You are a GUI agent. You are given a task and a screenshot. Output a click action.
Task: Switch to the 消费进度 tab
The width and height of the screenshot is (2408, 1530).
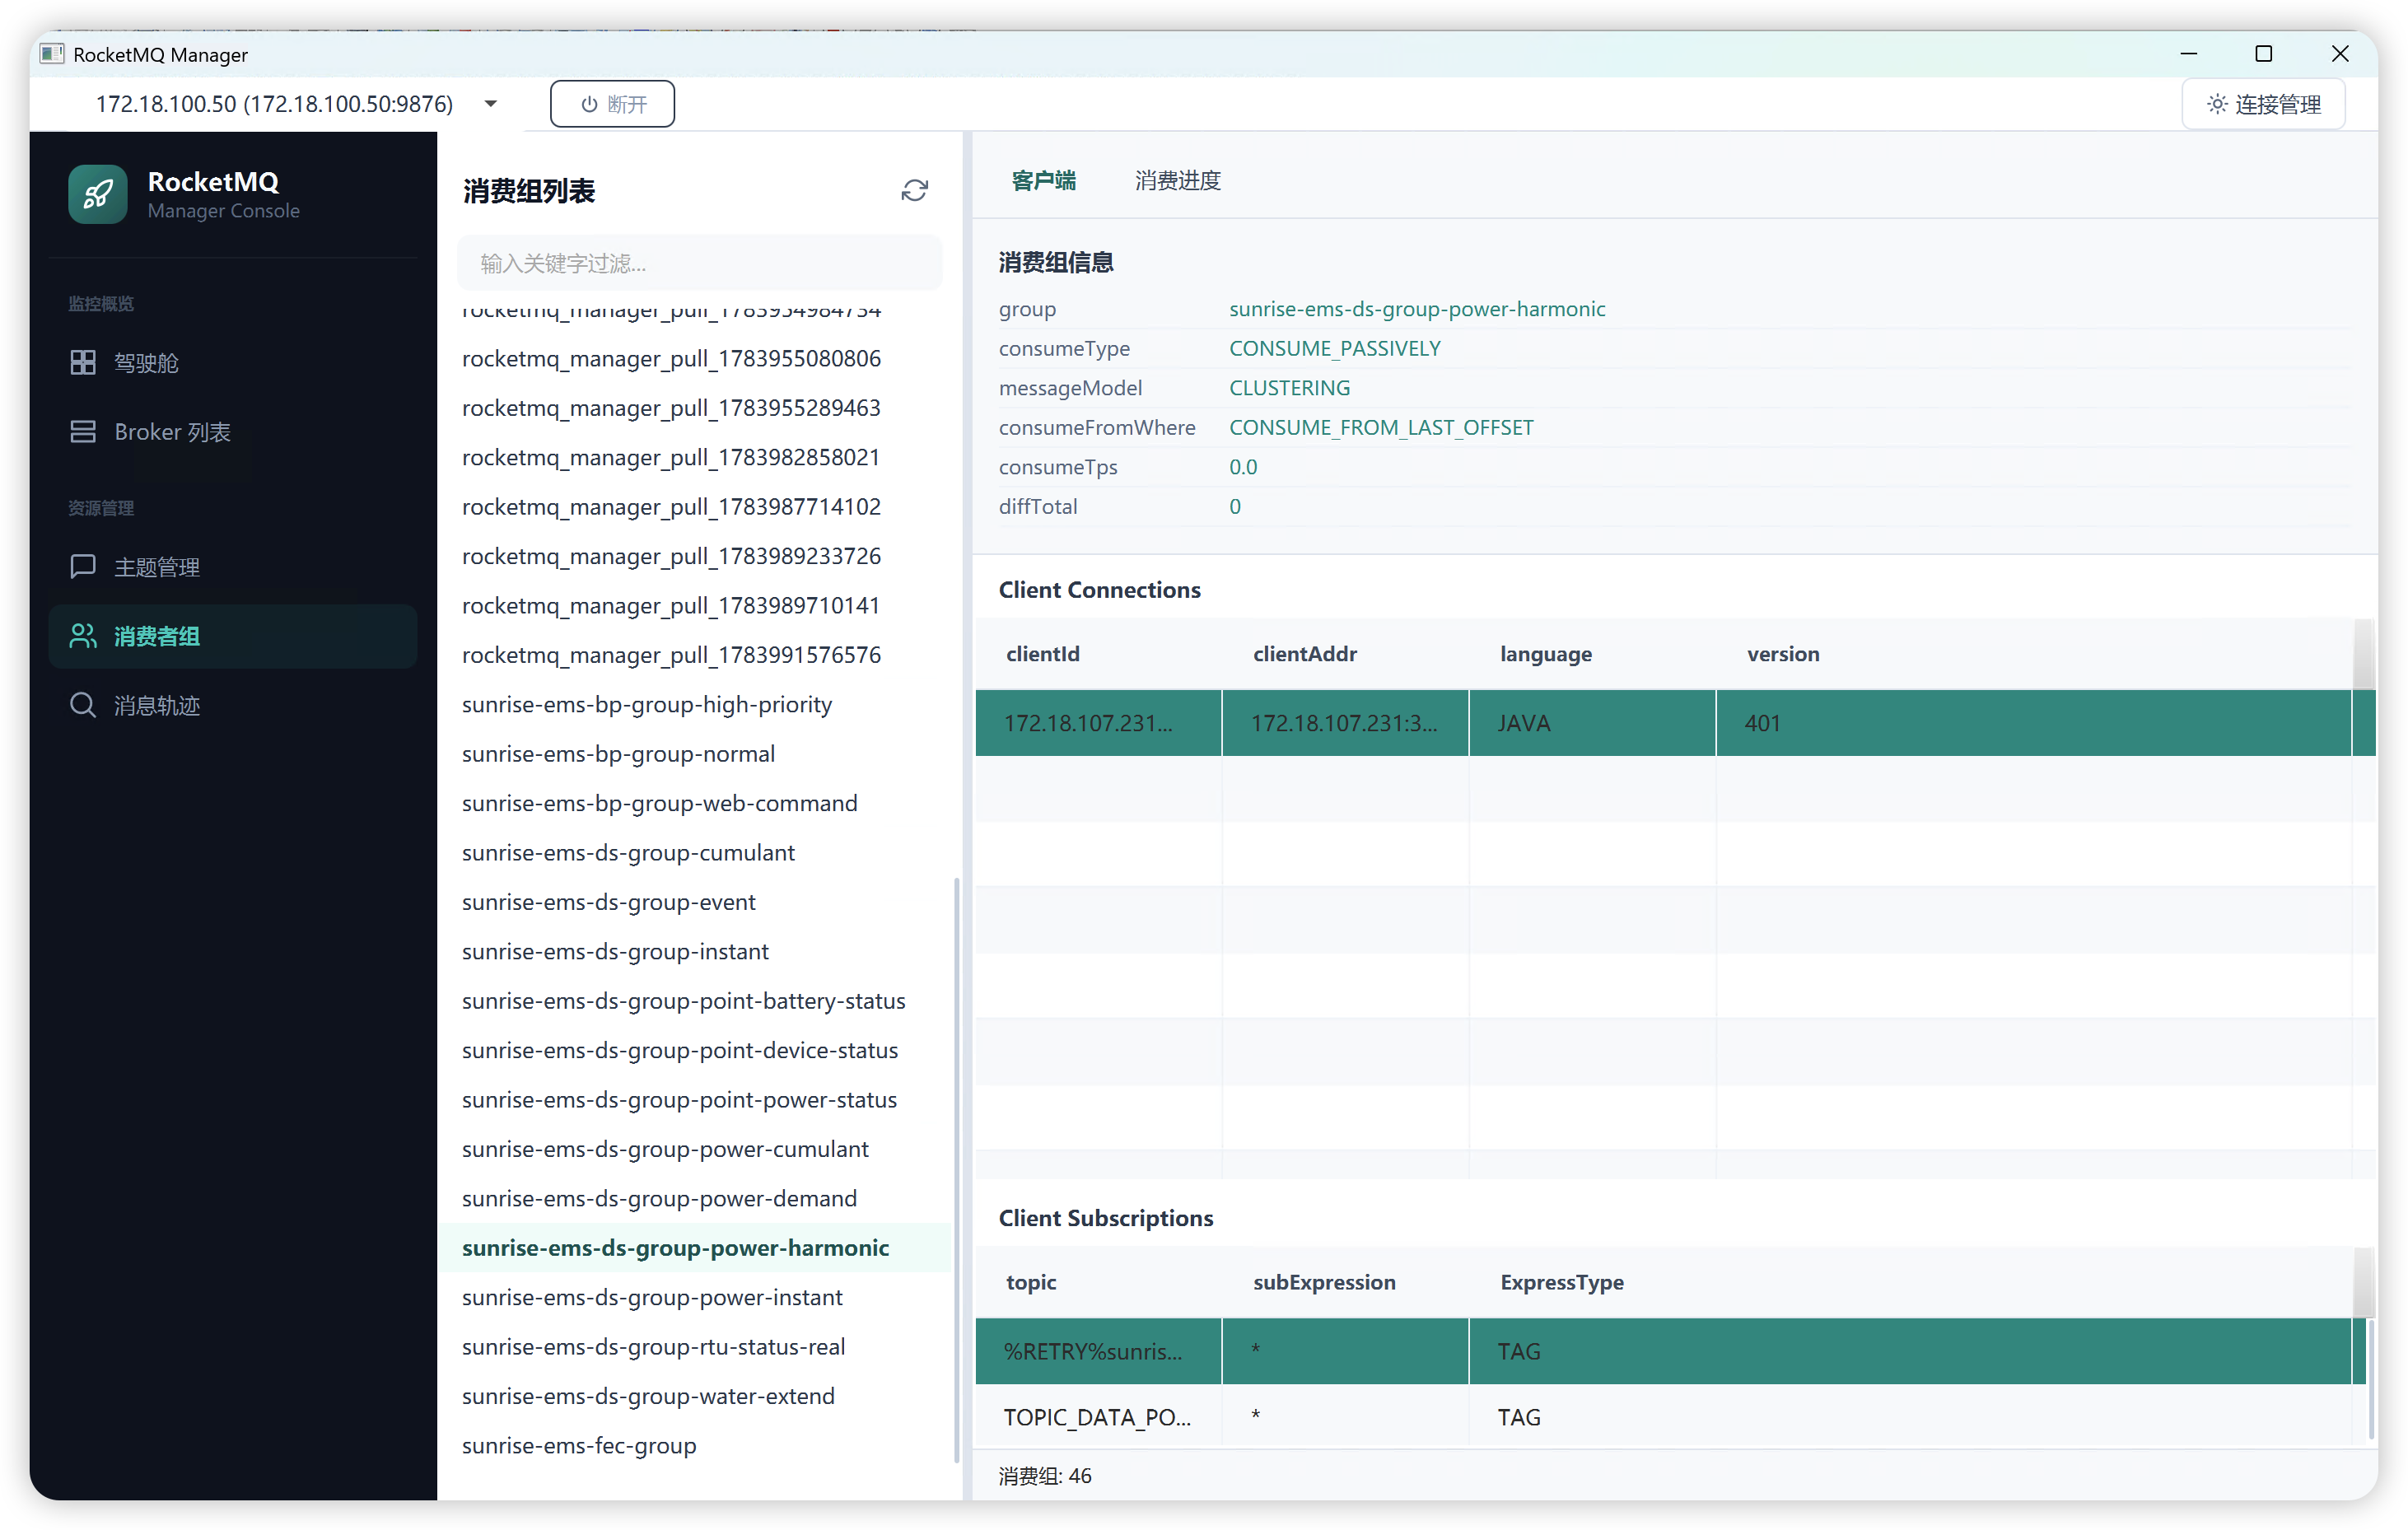point(1178,180)
